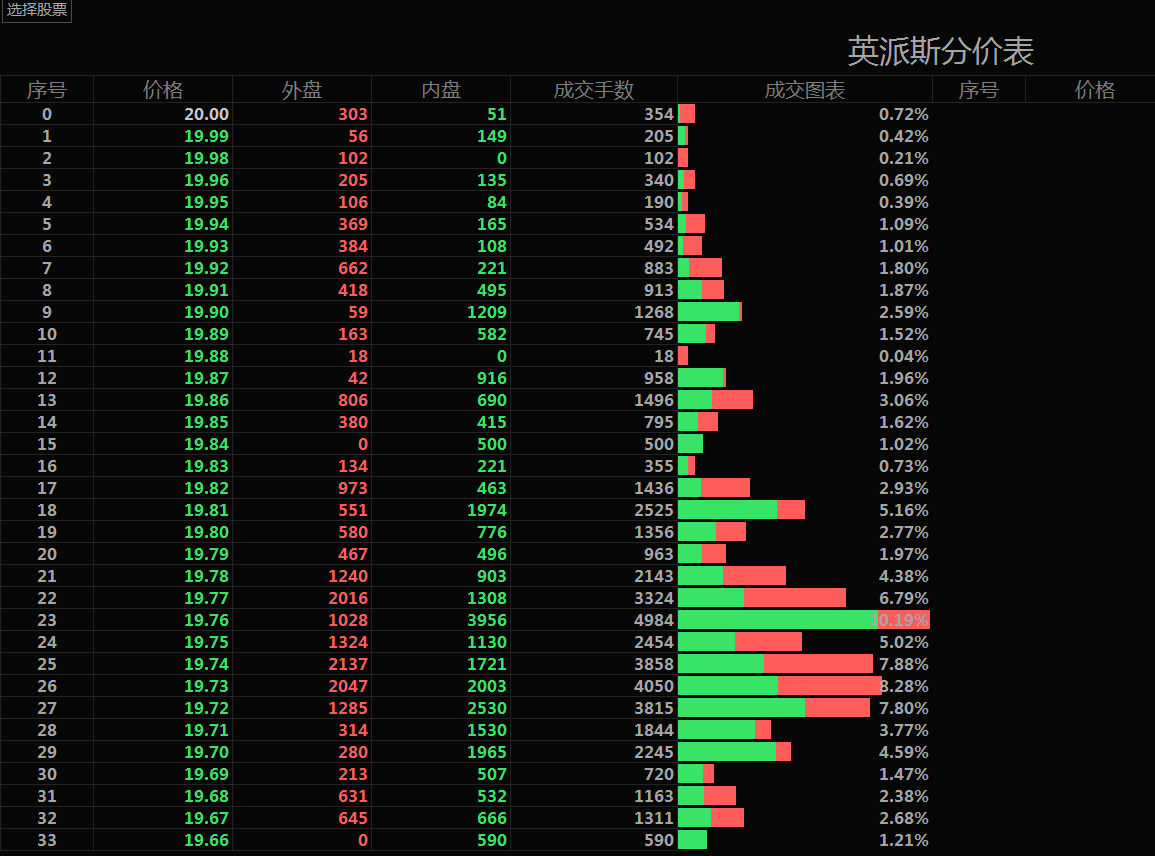This screenshot has height=856, width=1155.
Task: Select the 3956 内盘 value
Action: click(x=487, y=620)
